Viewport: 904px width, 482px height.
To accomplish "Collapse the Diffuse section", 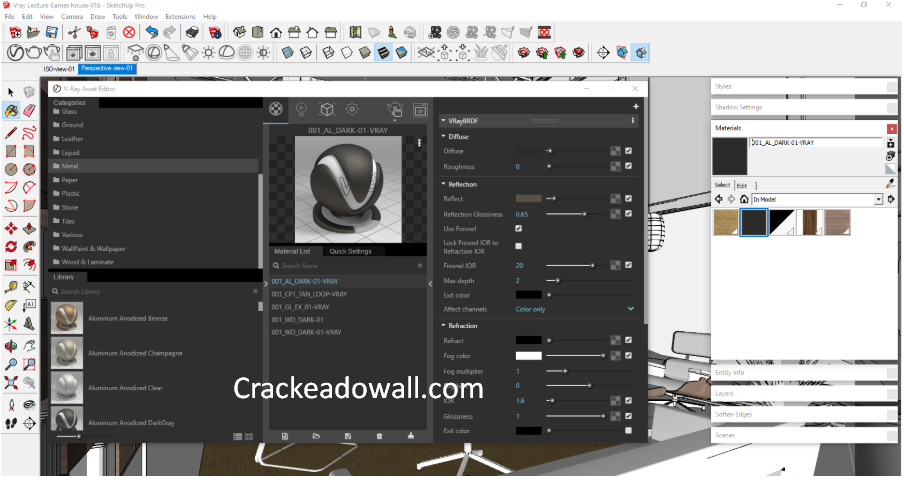I will coord(443,137).
